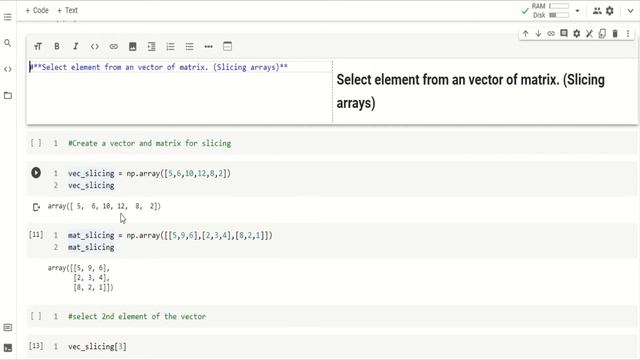Move the cell up with the arrow icon
Viewport: 640px width, 360px height.
pos(526,33)
